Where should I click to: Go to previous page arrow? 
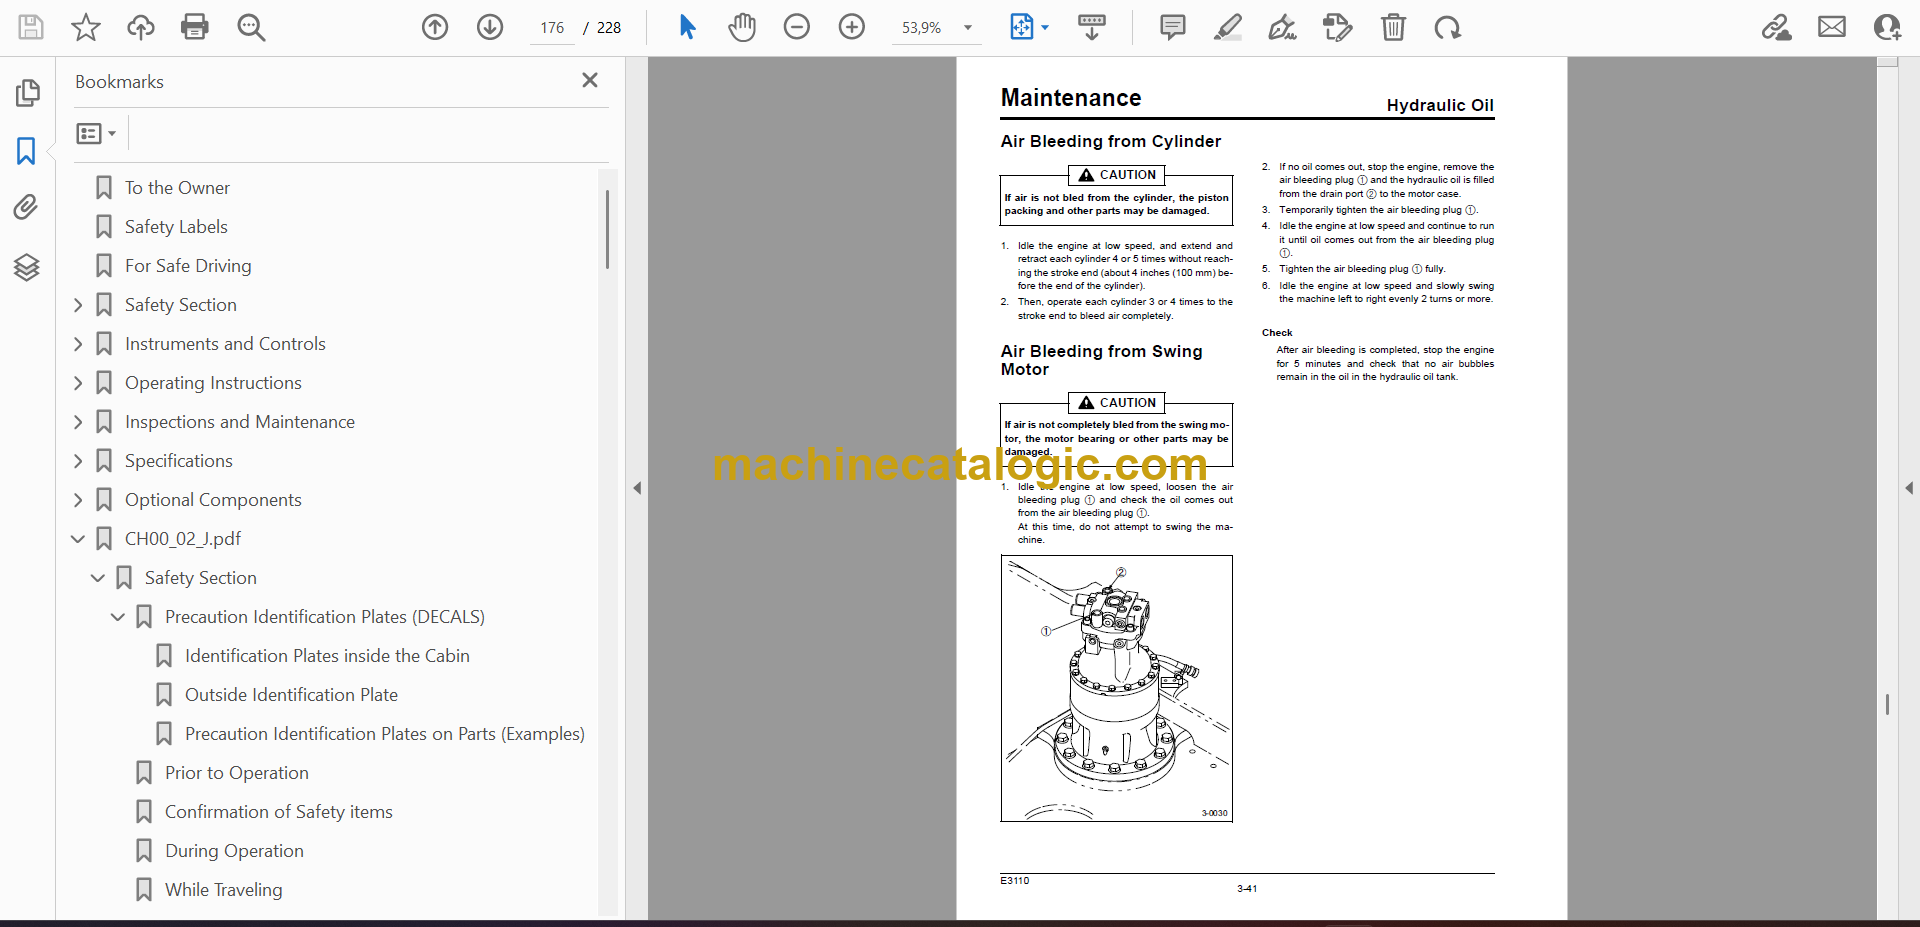pos(435,27)
